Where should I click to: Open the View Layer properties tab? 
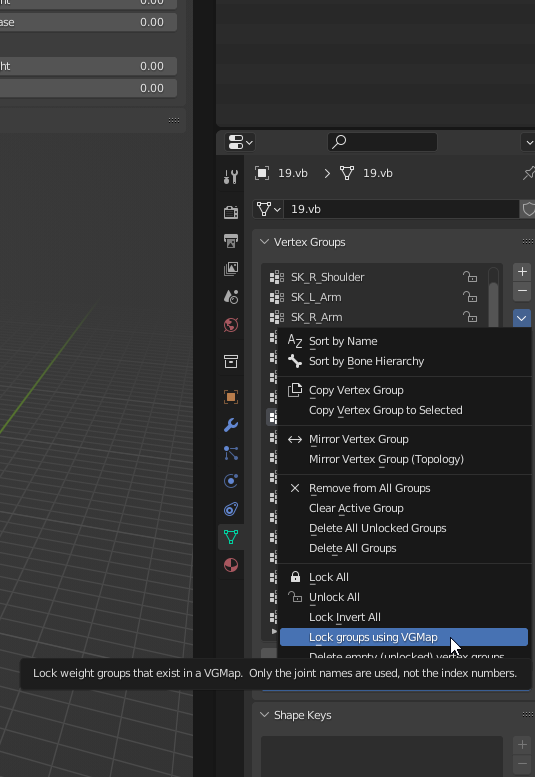231,269
